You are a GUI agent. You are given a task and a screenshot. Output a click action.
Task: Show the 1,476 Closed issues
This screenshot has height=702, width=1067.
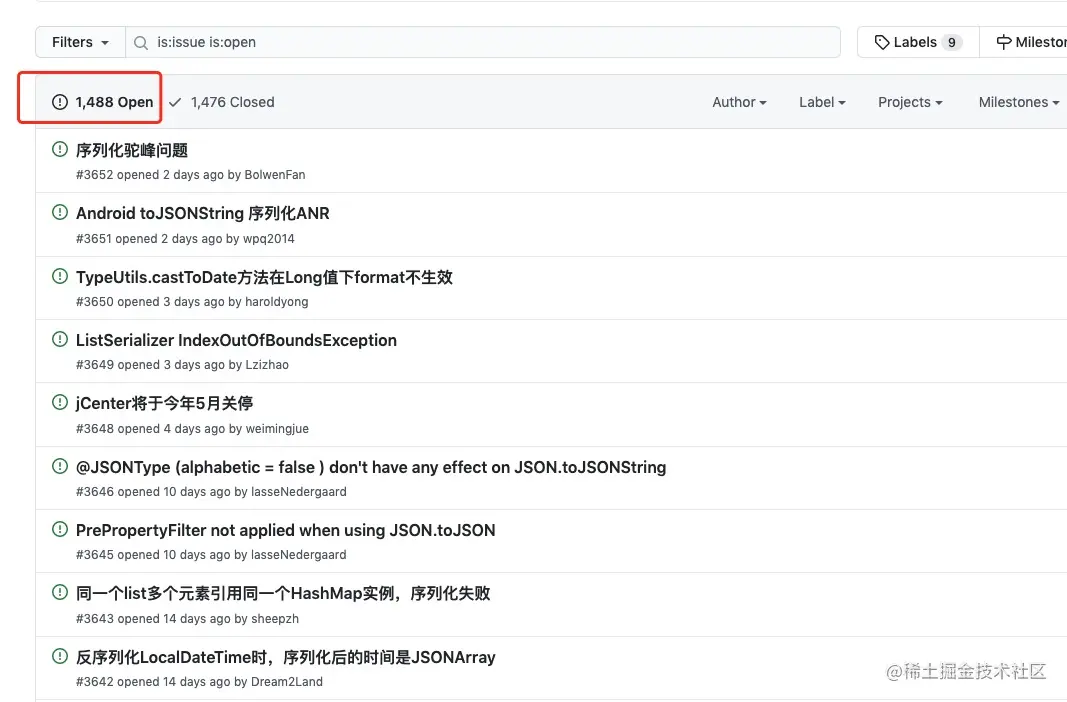(x=222, y=102)
